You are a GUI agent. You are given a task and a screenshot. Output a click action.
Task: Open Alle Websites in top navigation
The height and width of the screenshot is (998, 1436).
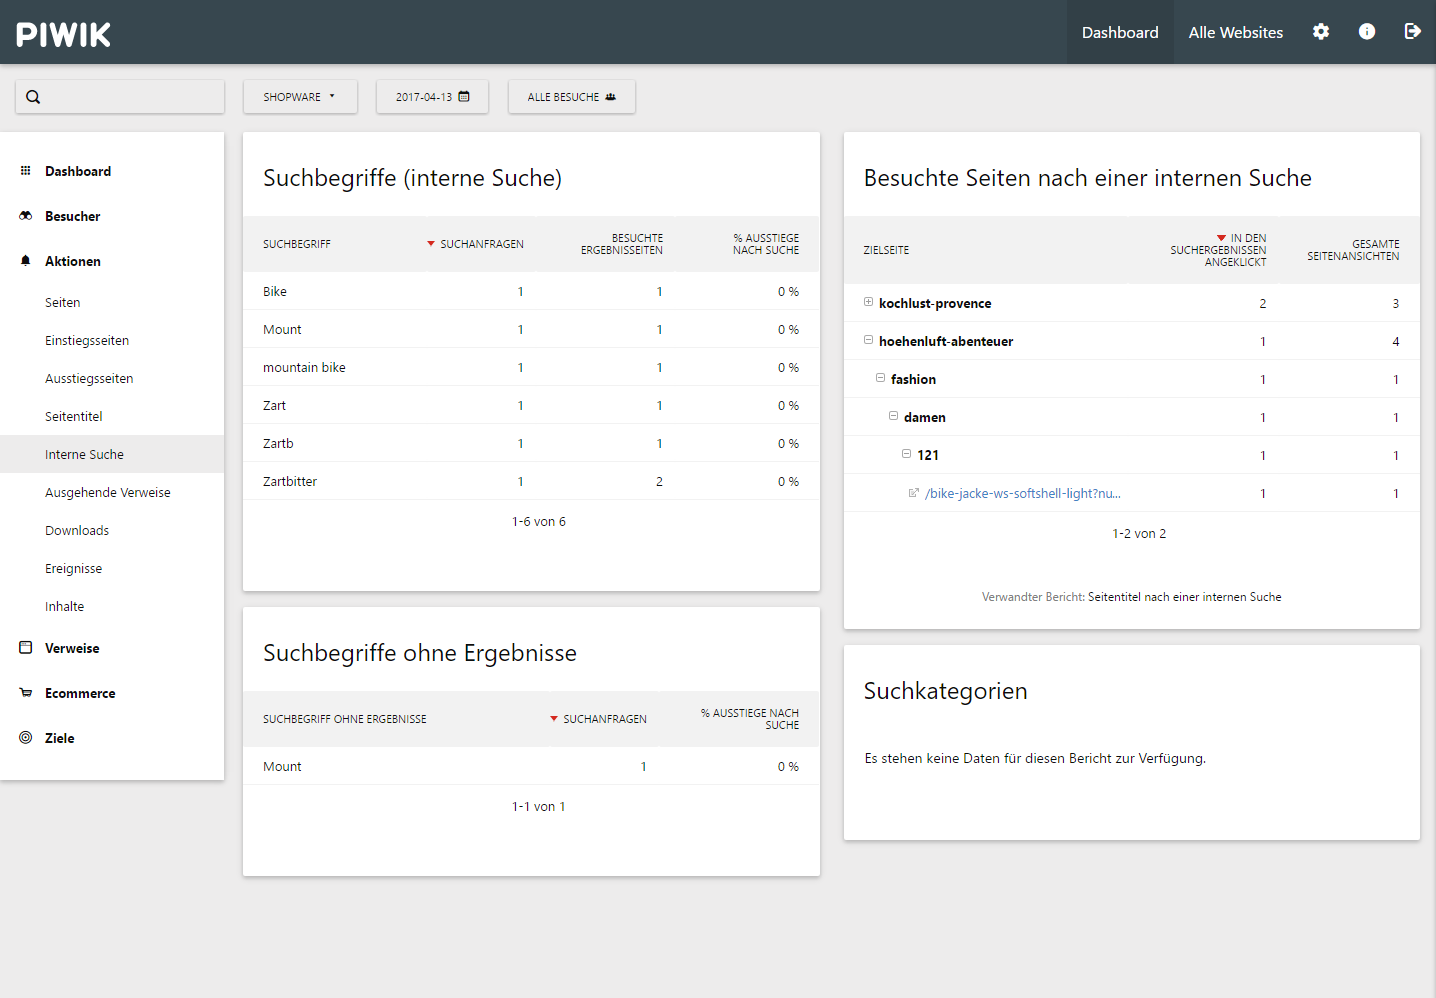point(1236,32)
